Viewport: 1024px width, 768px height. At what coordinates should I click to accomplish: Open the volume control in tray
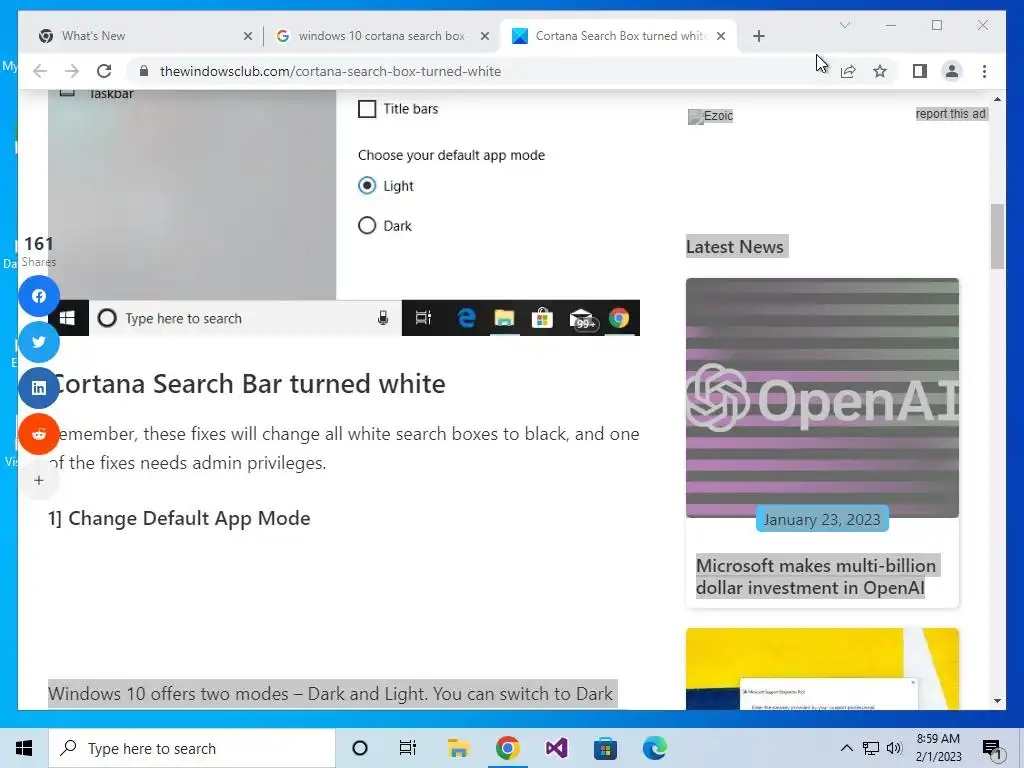(894, 748)
